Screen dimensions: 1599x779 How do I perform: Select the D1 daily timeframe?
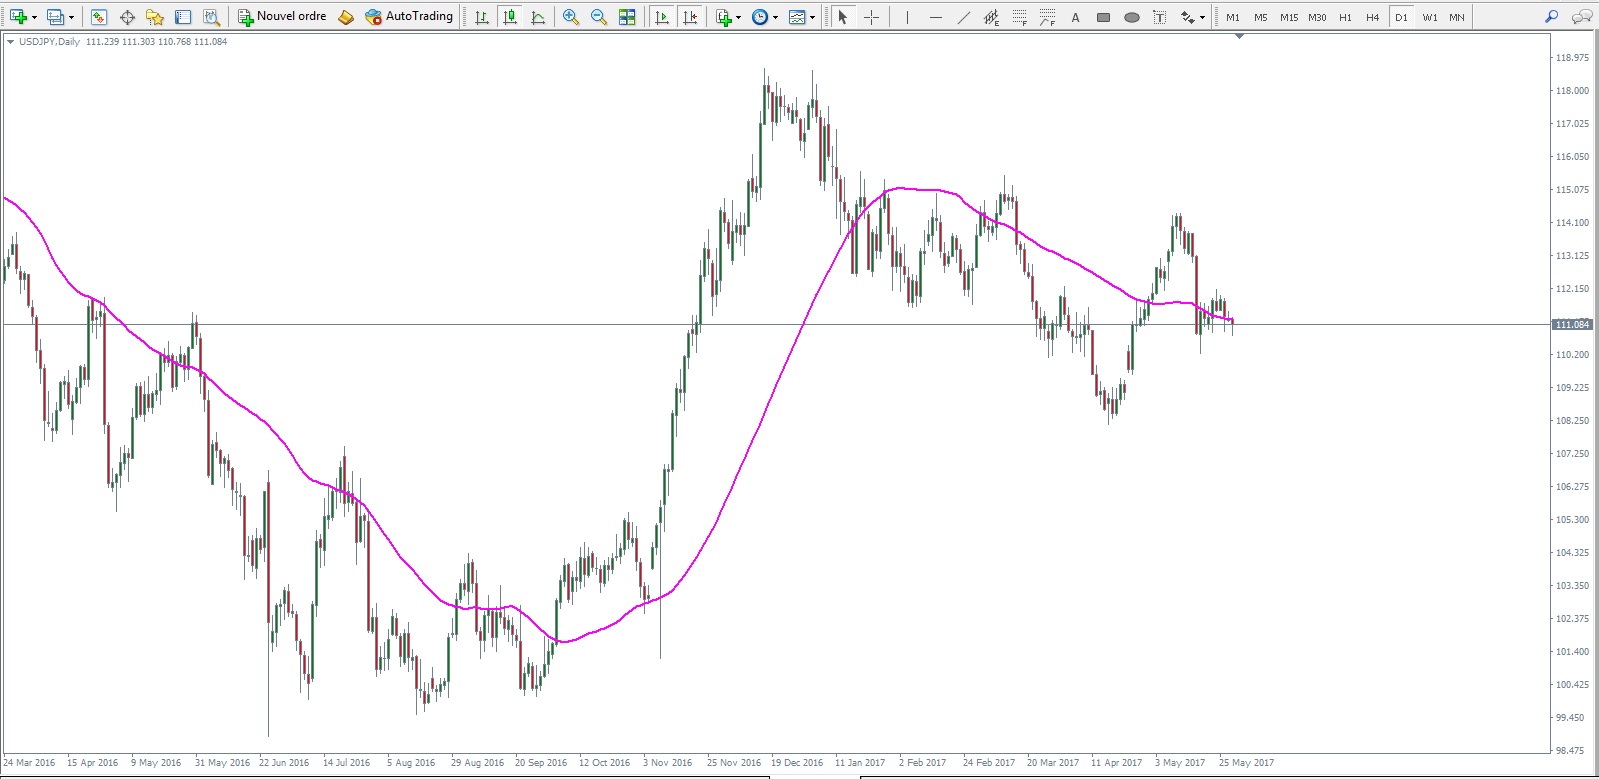1401,17
